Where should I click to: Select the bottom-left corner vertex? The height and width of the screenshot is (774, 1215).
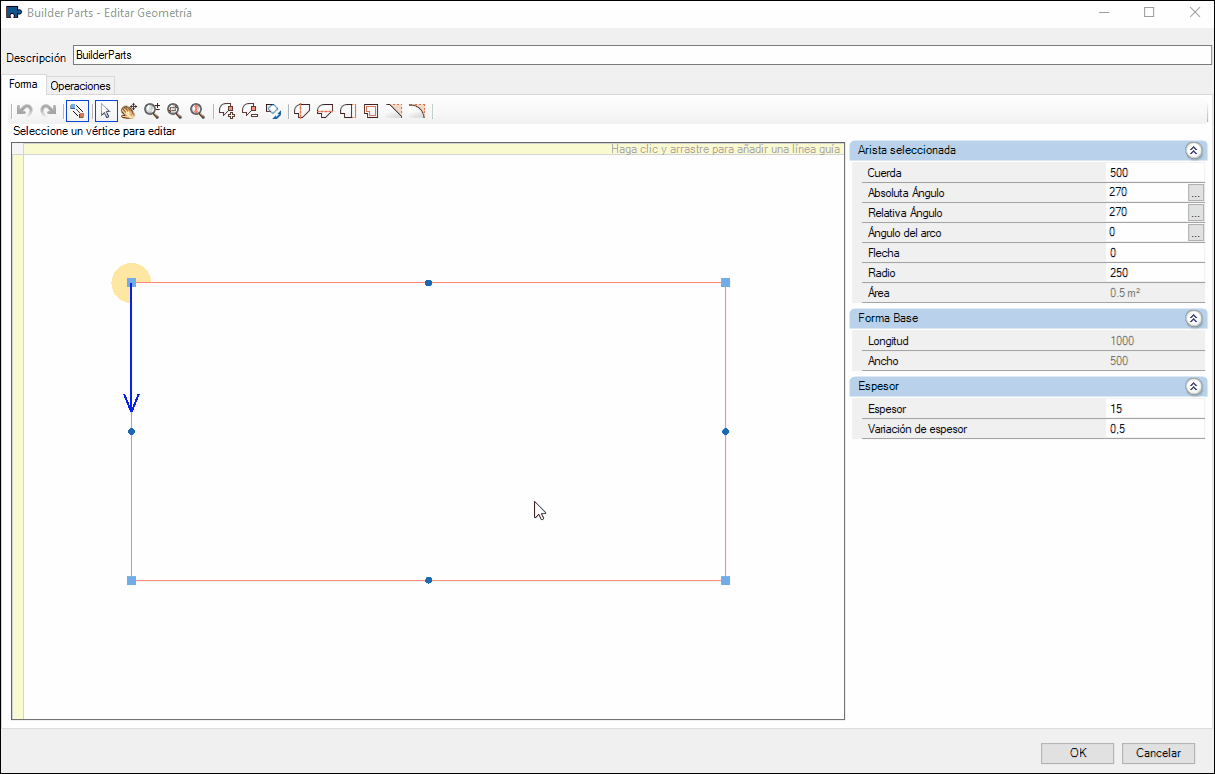click(x=131, y=580)
